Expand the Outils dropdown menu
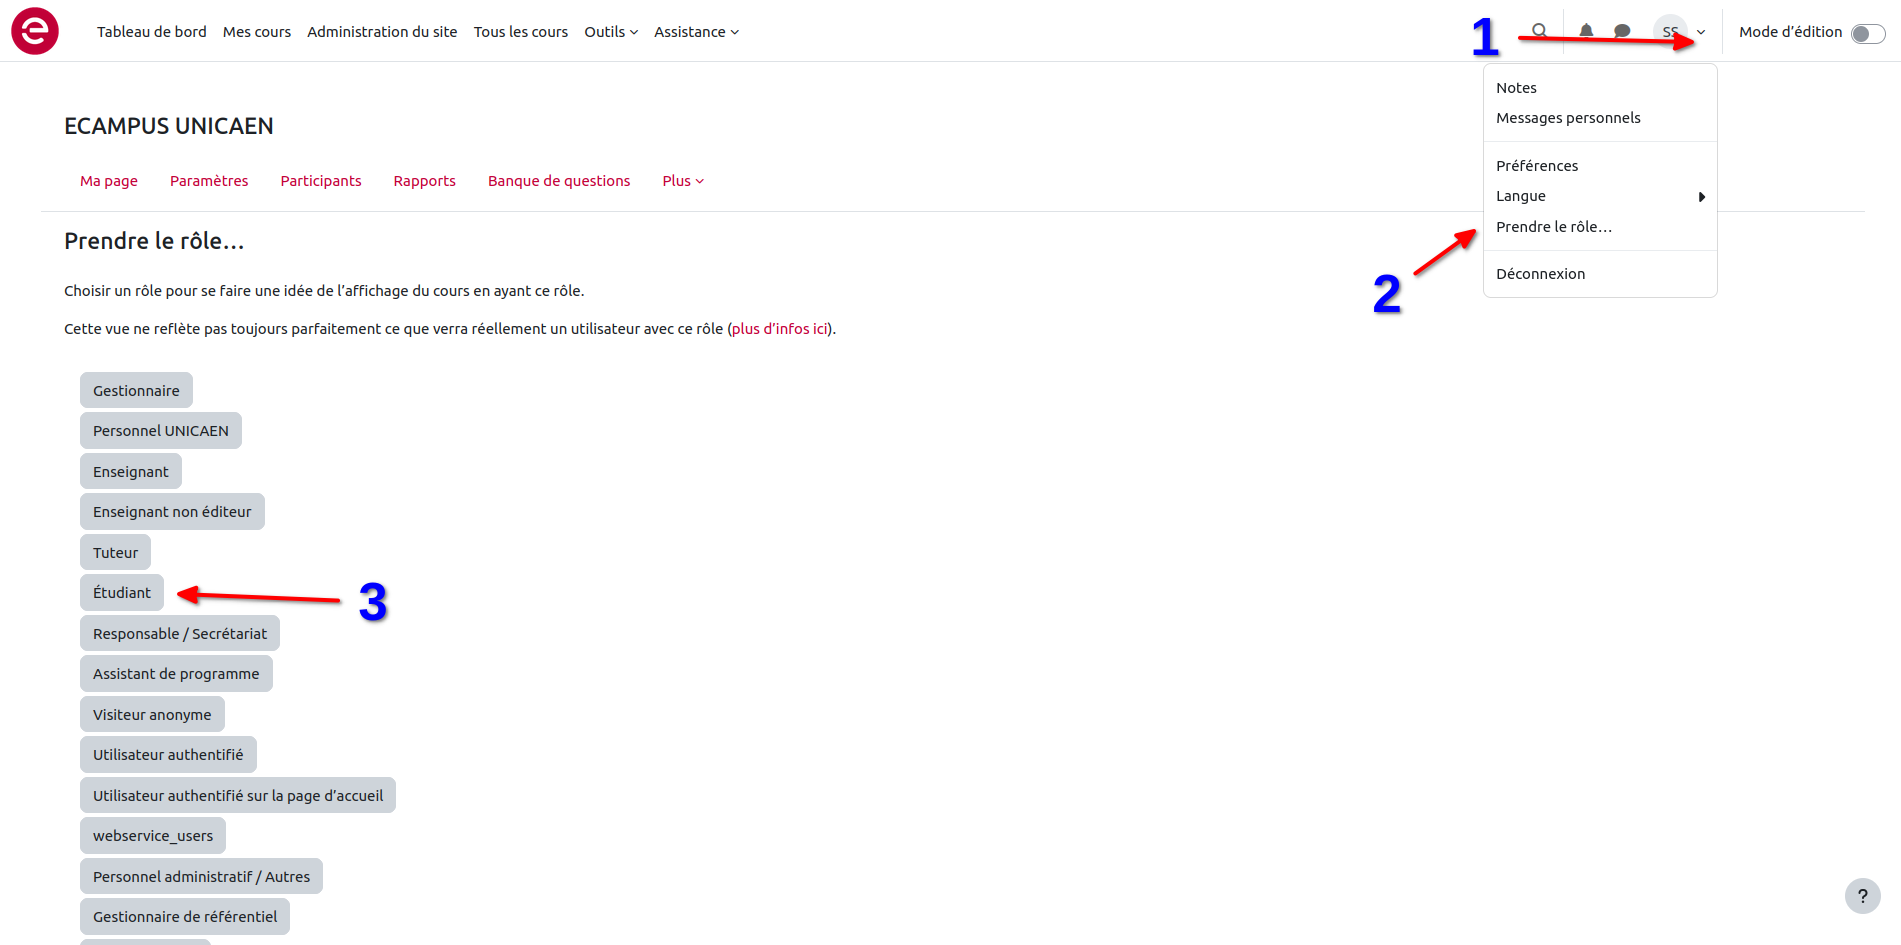The height and width of the screenshot is (945, 1901). tap(610, 32)
